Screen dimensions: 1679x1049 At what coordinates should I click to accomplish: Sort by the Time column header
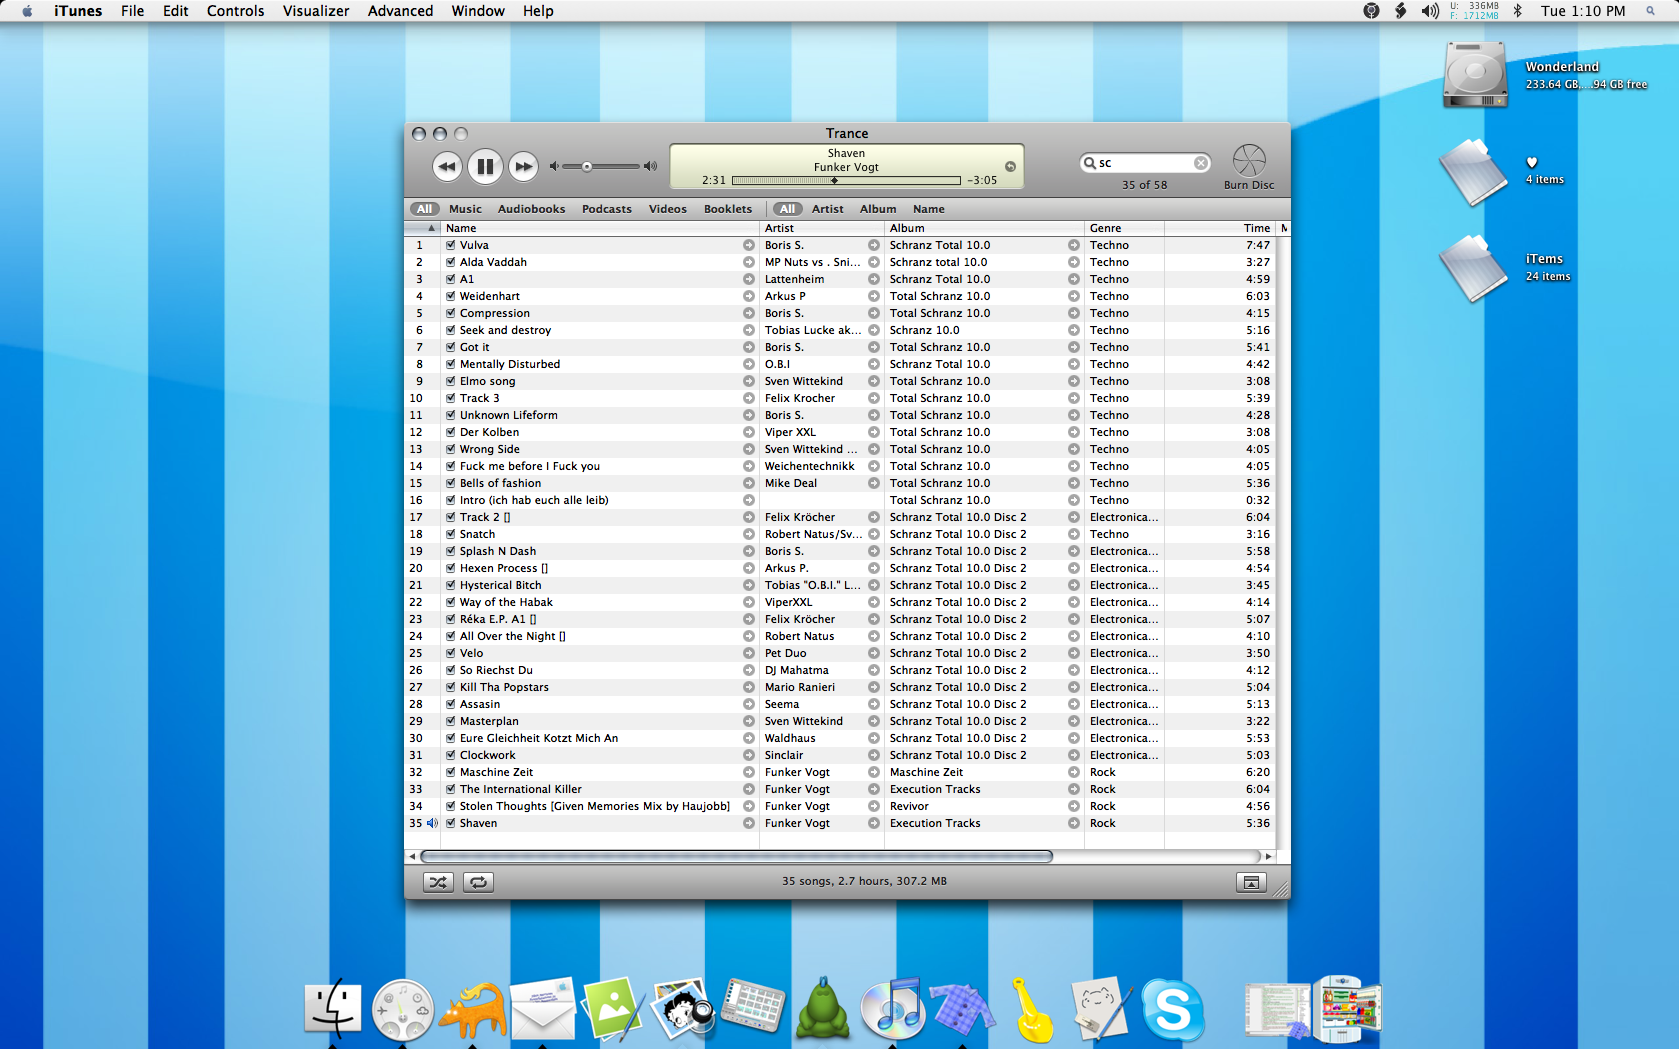point(1220,228)
